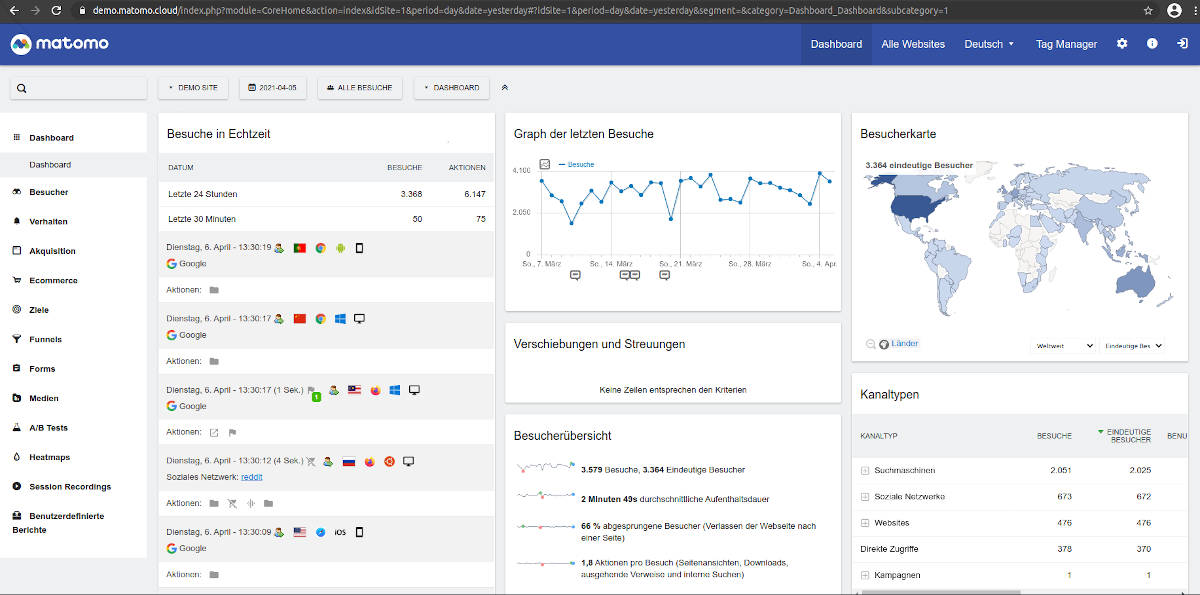Click the search magnifier icon

[x=22, y=88]
